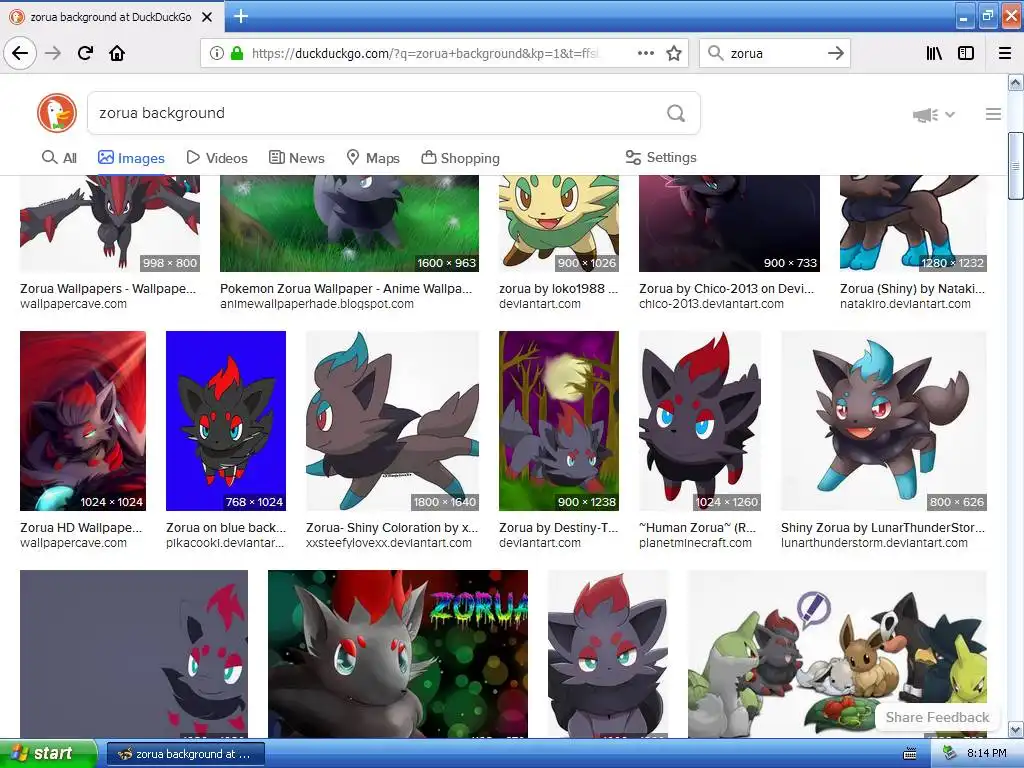Click the green secure padlock icon
The image size is (1024, 768).
pos(237,54)
